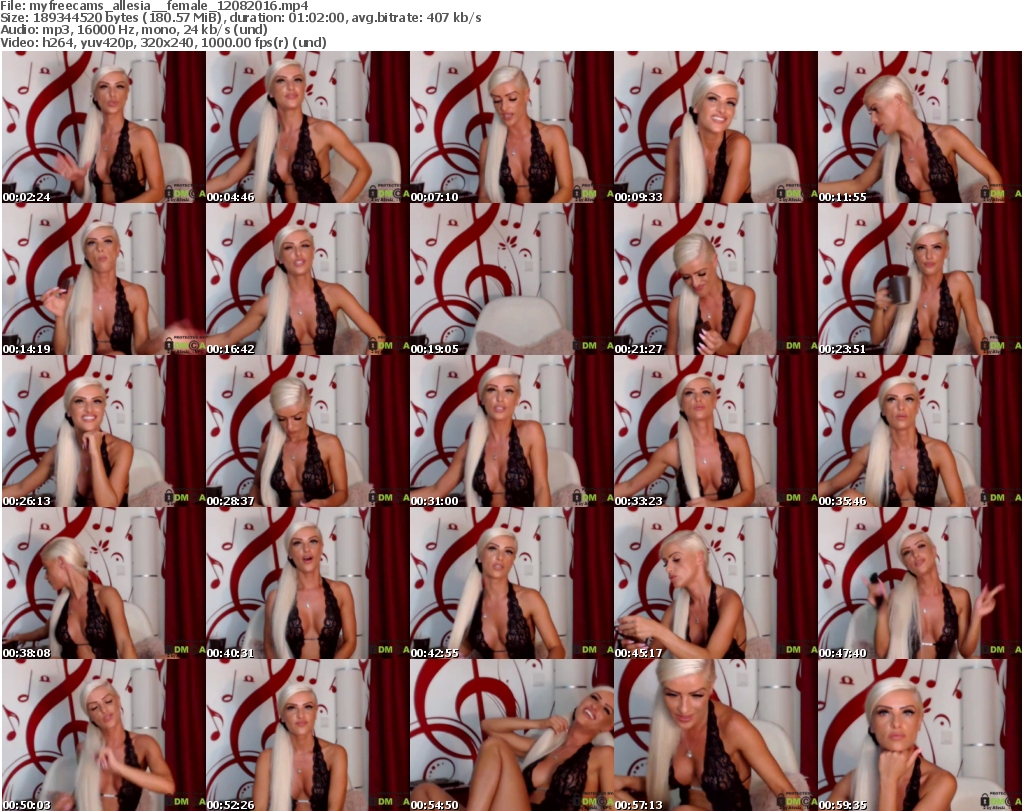The height and width of the screenshot is (811, 1024).
Task: Select the thumbnail at 00:16:42
Action: [308, 279]
